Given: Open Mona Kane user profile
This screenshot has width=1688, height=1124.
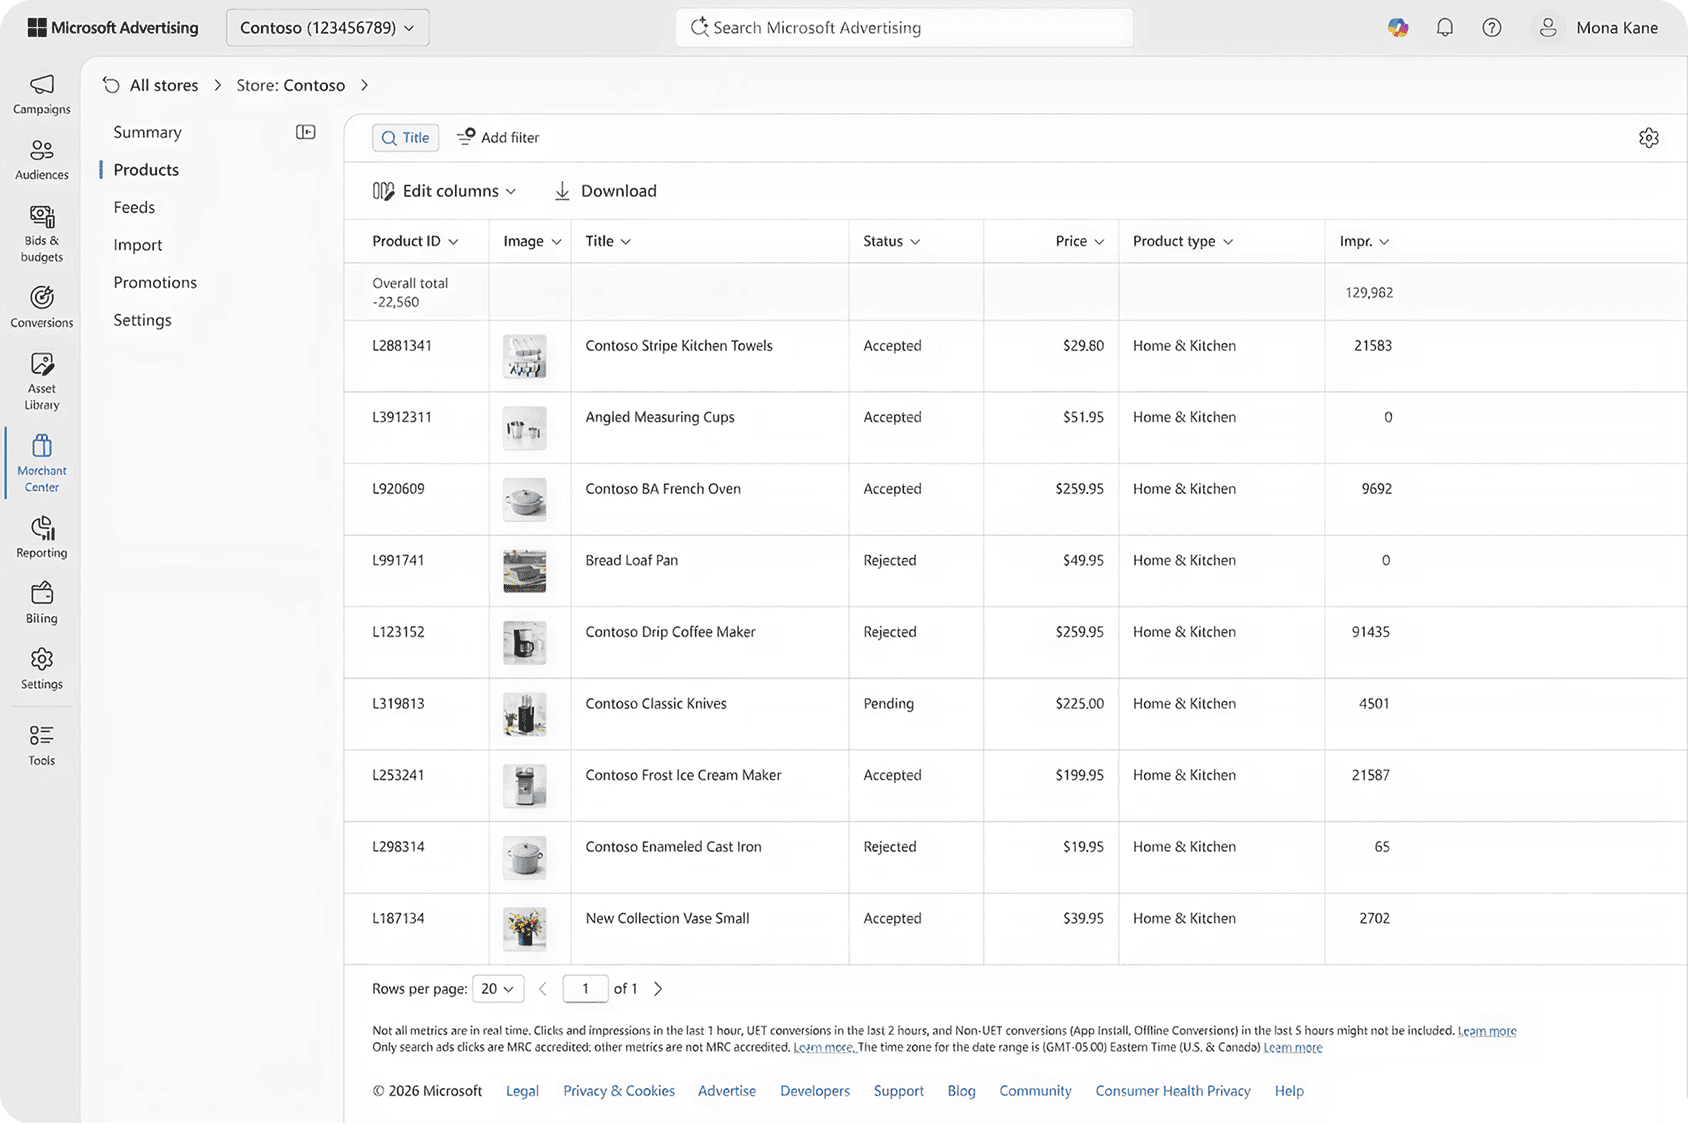Looking at the screenshot, I should (x=1597, y=28).
